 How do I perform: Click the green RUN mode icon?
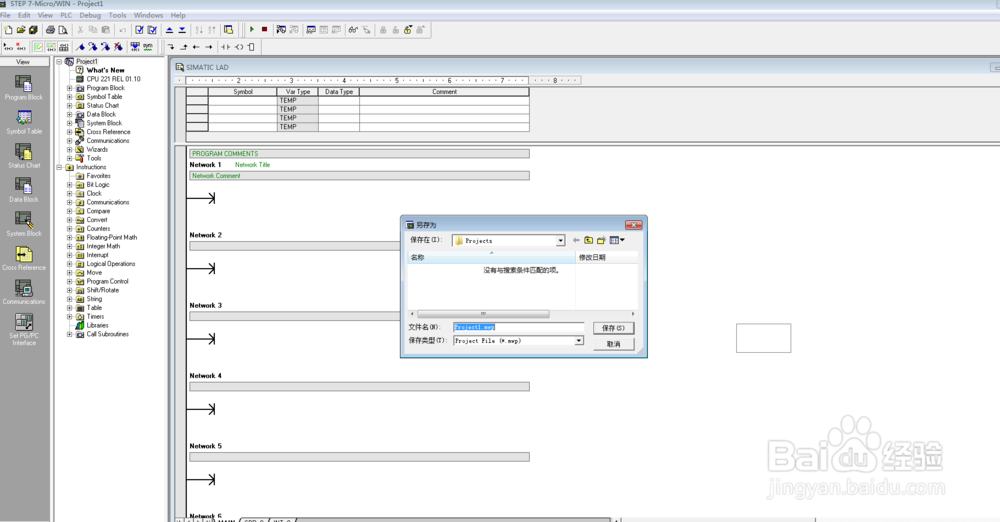[x=252, y=30]
